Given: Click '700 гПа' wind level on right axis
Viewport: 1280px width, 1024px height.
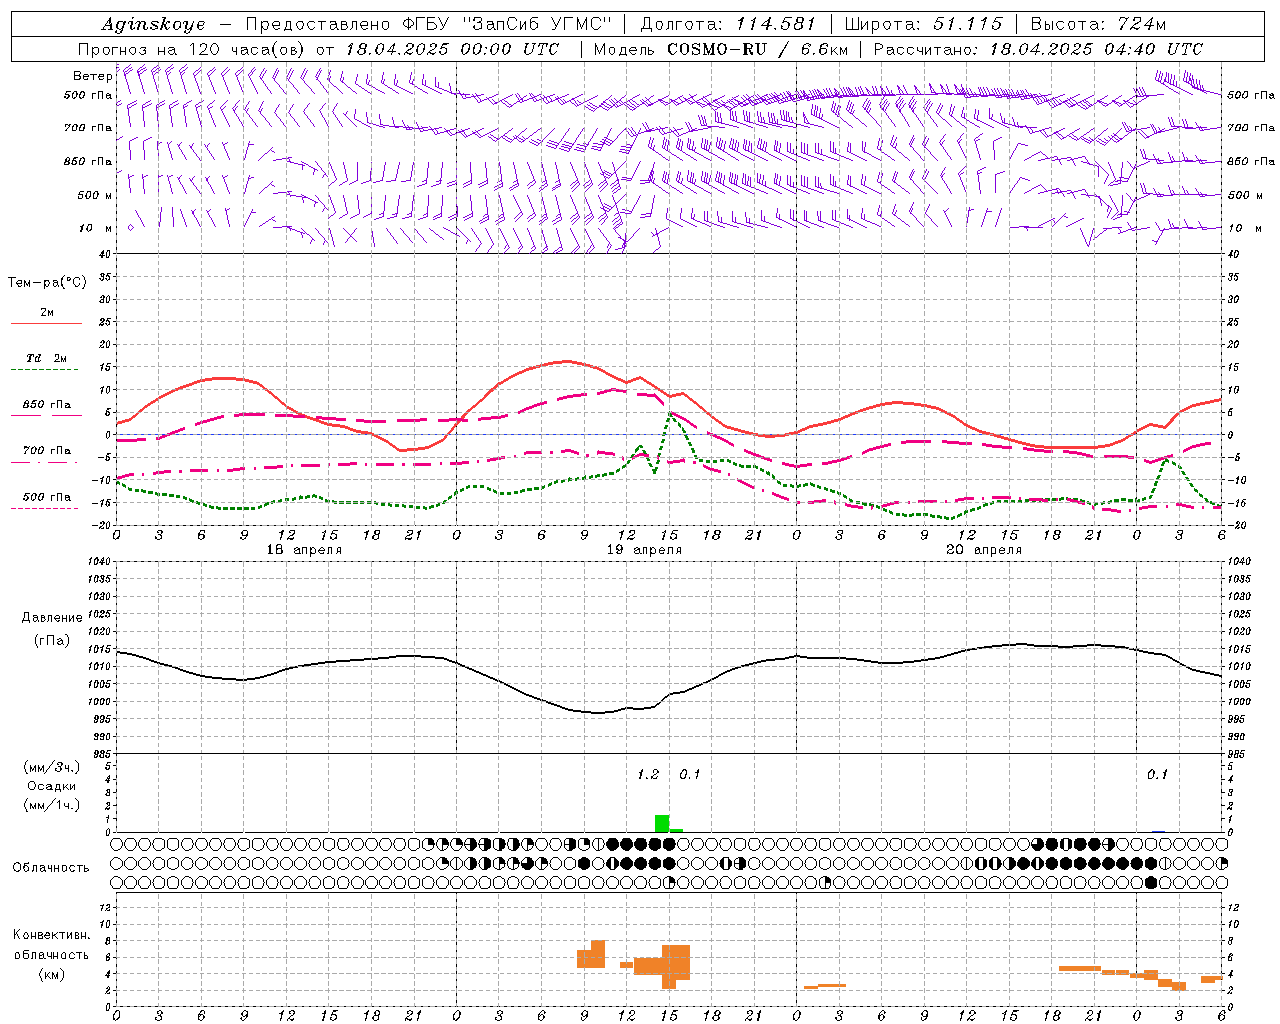Looking at the screenshot, I should click(1251, 128).
